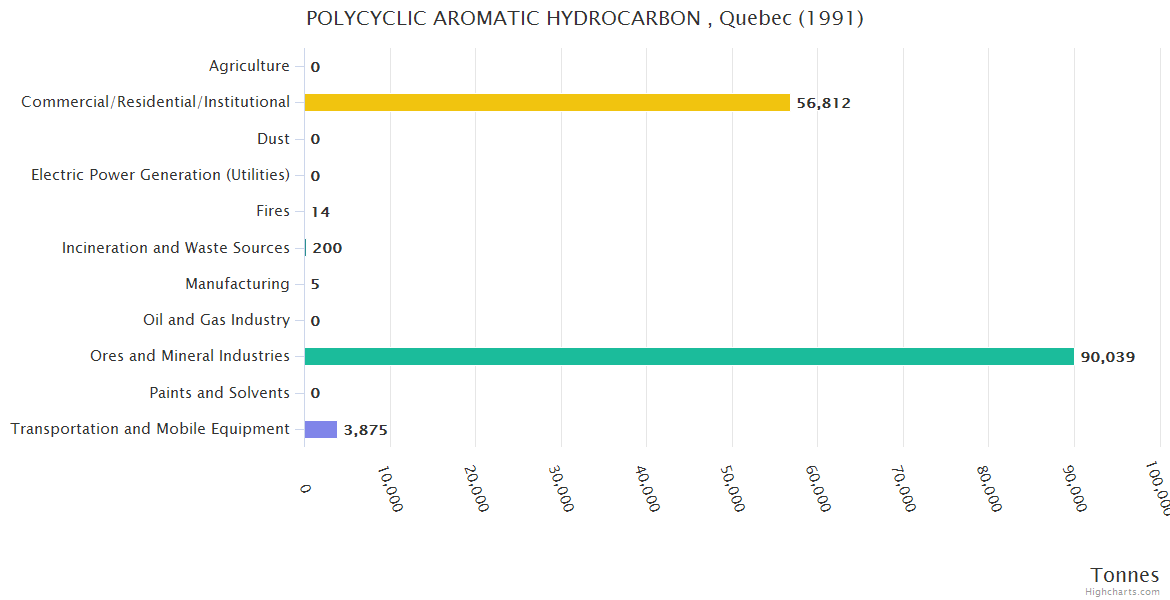Select the Electric Power Generation (Utilities) label
Image resolution: width=1170 pixels, height=600 pixels.
(160, 175)
